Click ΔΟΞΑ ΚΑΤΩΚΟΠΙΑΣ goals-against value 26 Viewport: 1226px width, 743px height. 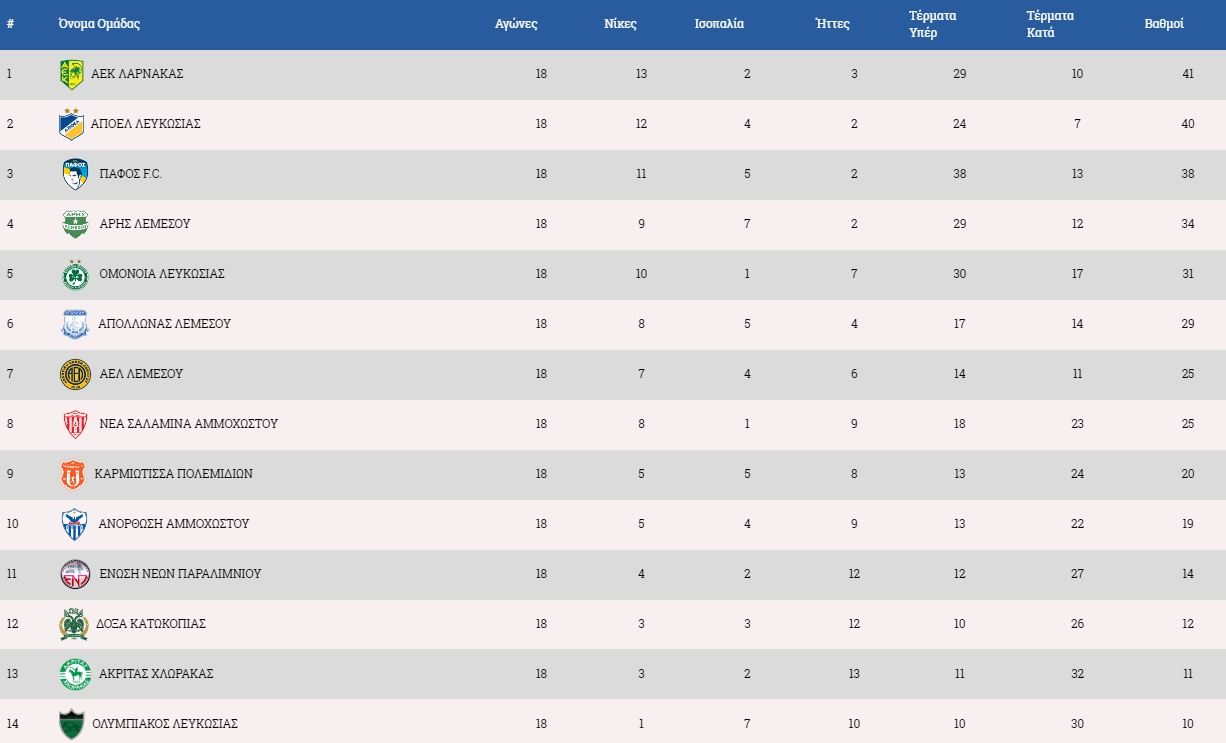pyautogui.click(x=1077, y=624)
